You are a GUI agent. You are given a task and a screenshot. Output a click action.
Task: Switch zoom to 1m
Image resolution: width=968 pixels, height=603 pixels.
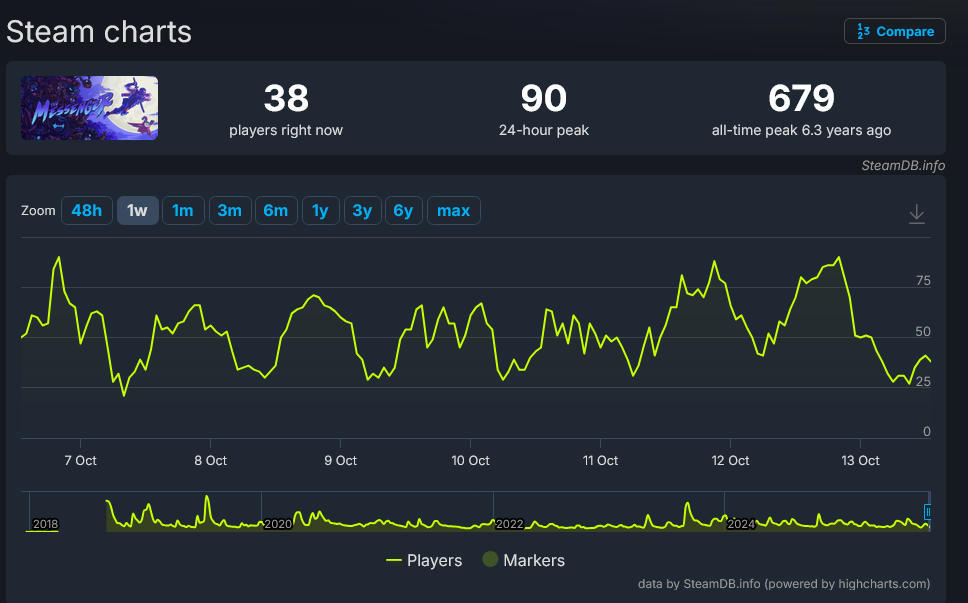coord(183,210)
